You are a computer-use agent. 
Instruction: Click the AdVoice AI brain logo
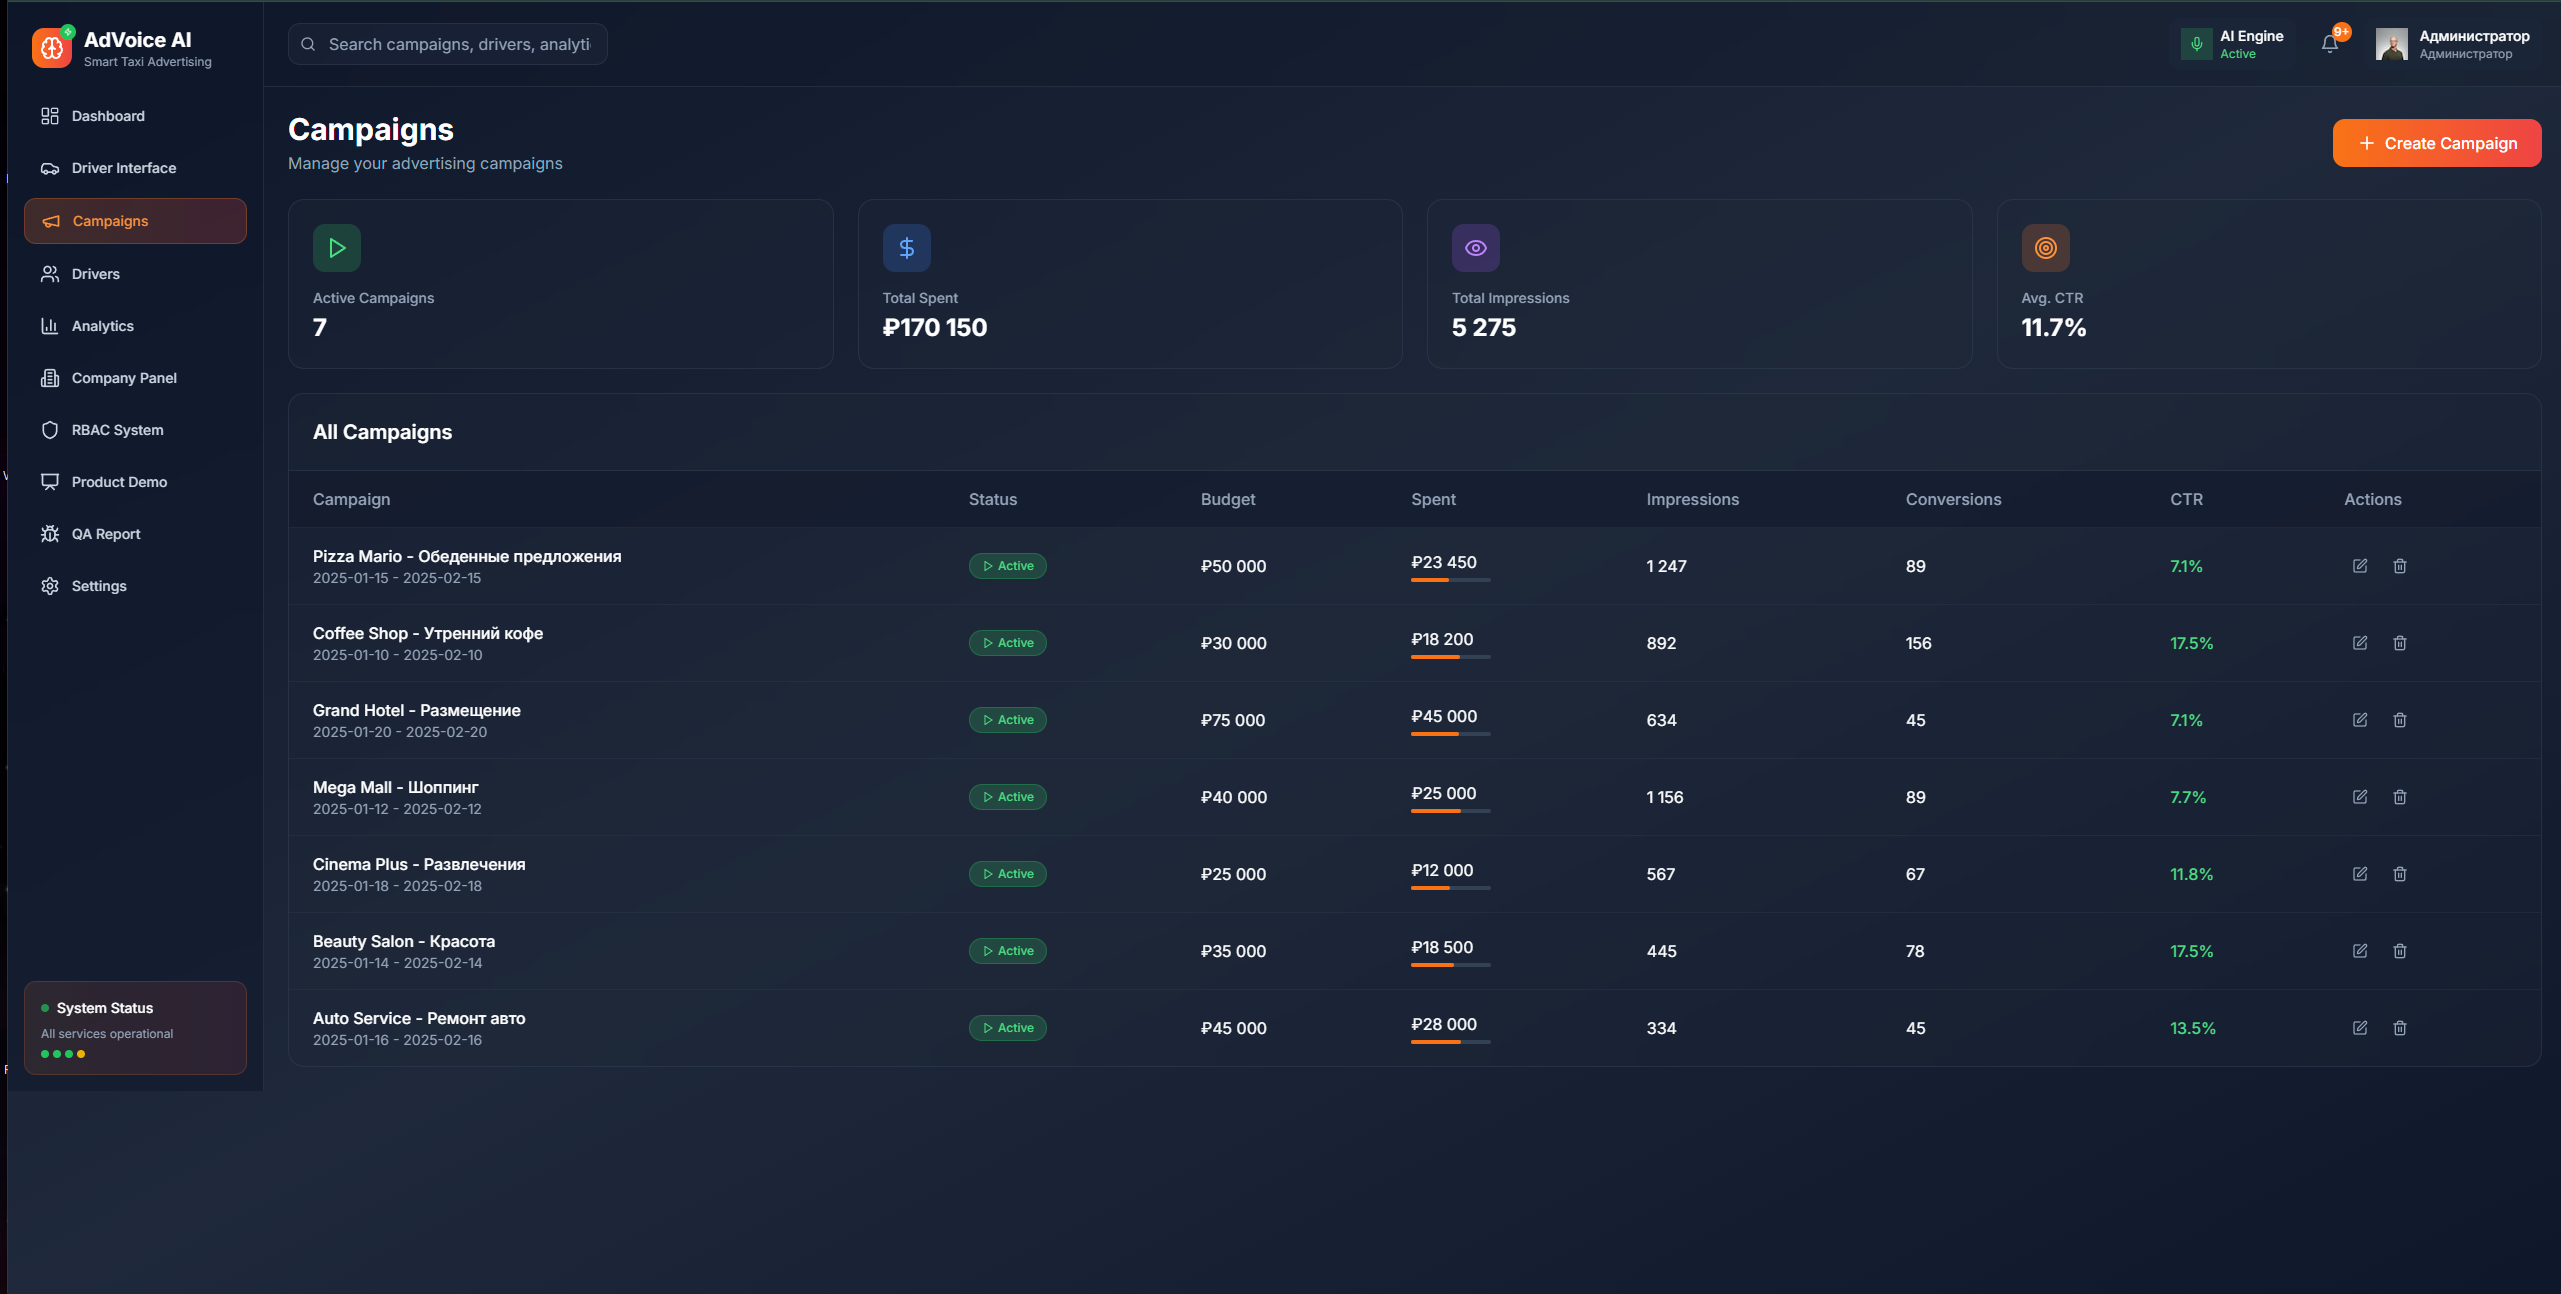tap(52, 48)
